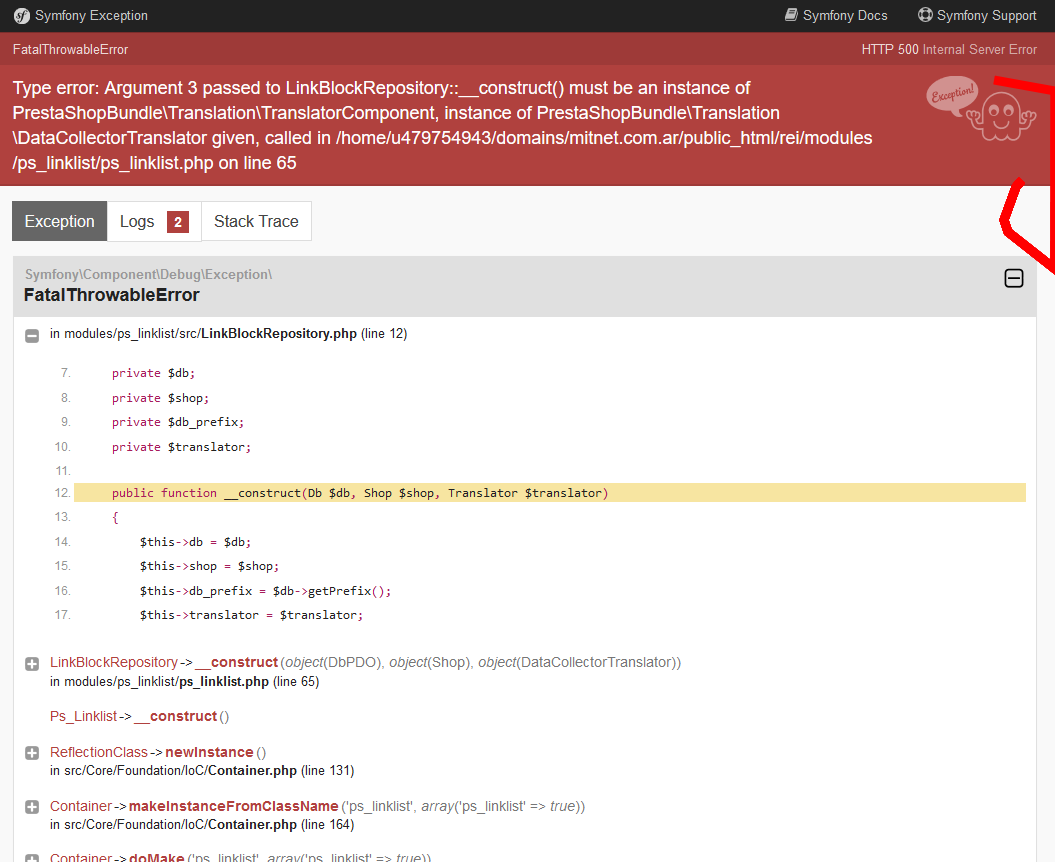Screen dimensions: 1055x862
Task: Click the ReflectionClass class name
Action: tap(98, 752)
